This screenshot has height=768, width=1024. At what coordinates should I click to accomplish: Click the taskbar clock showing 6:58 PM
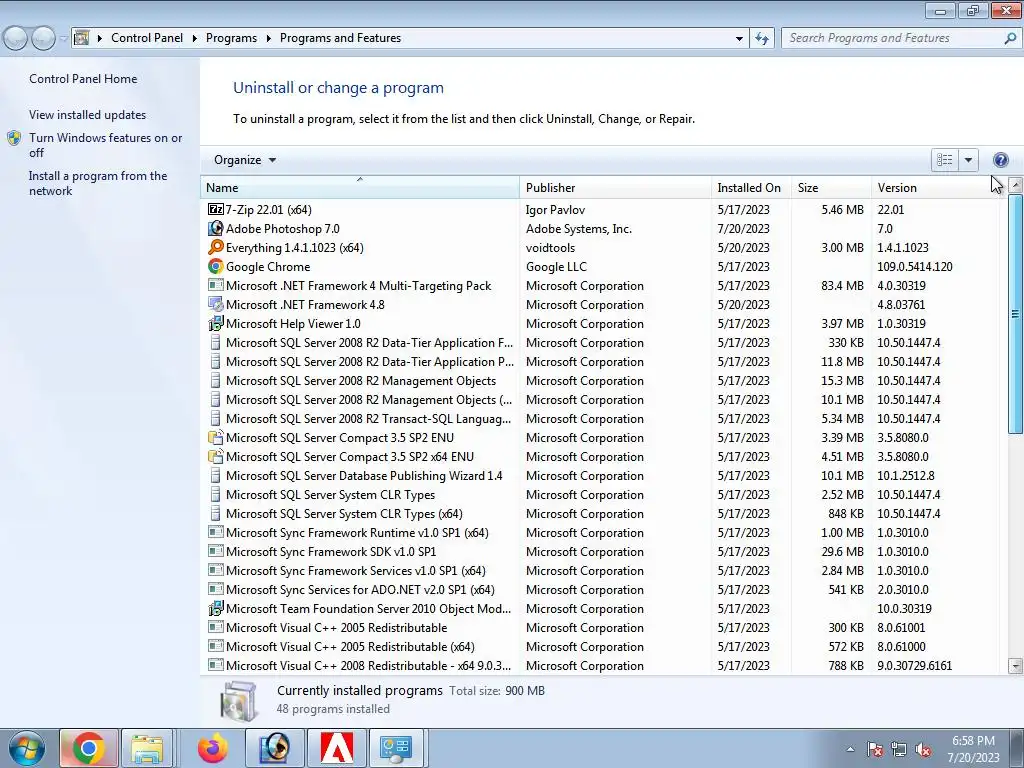(973, 748)
